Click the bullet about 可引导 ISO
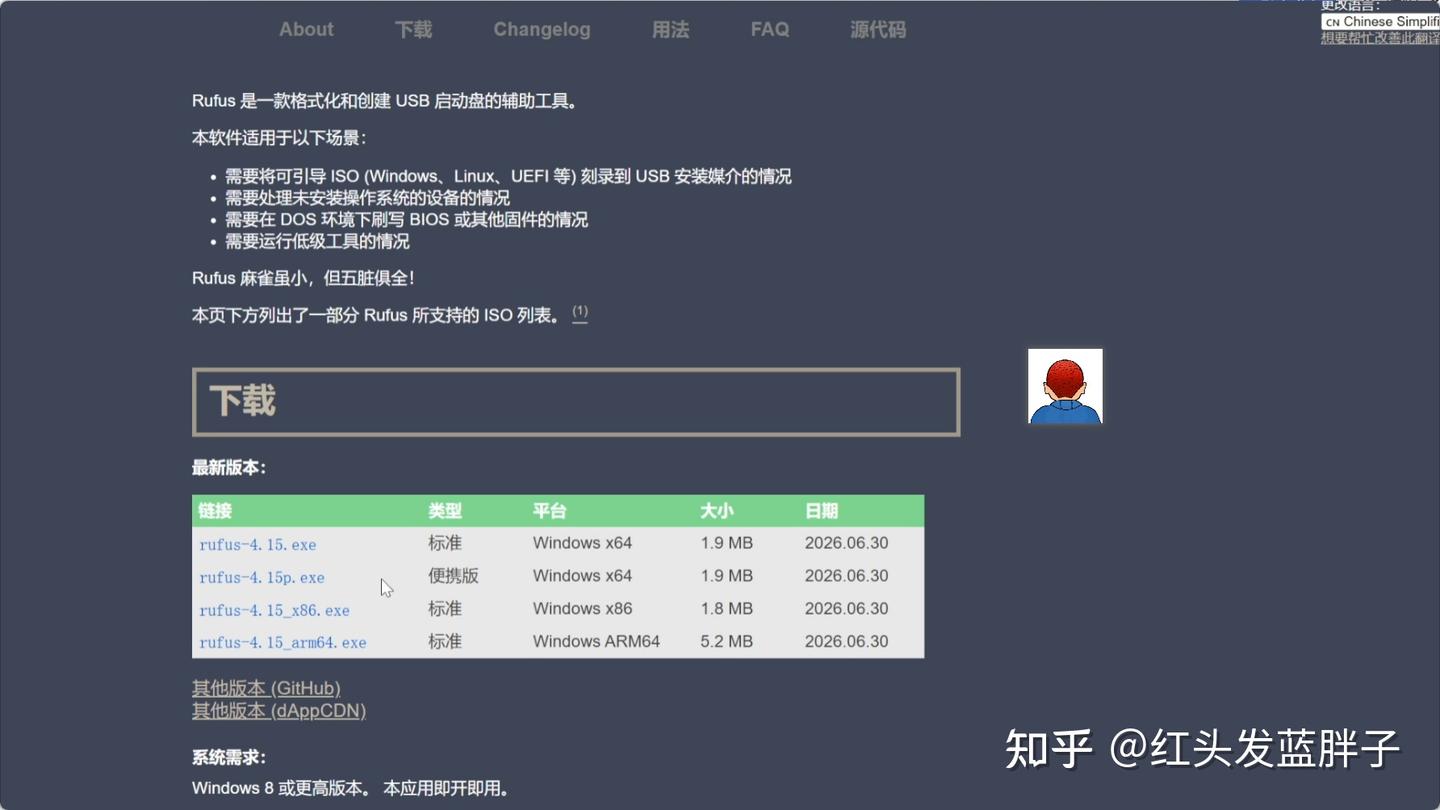The image size is (1440, 810). click(x=508, y=177)
